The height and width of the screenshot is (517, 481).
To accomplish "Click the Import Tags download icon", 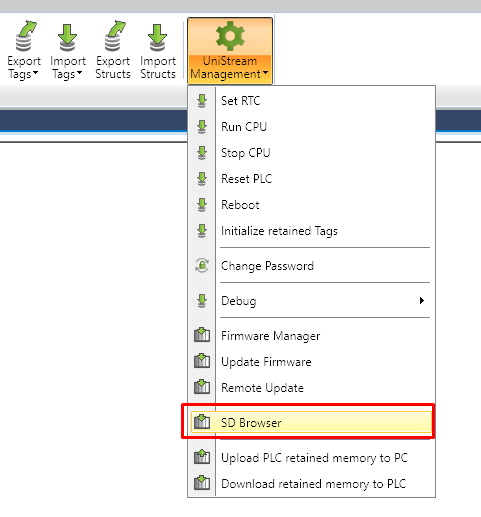I will point(68,37).
